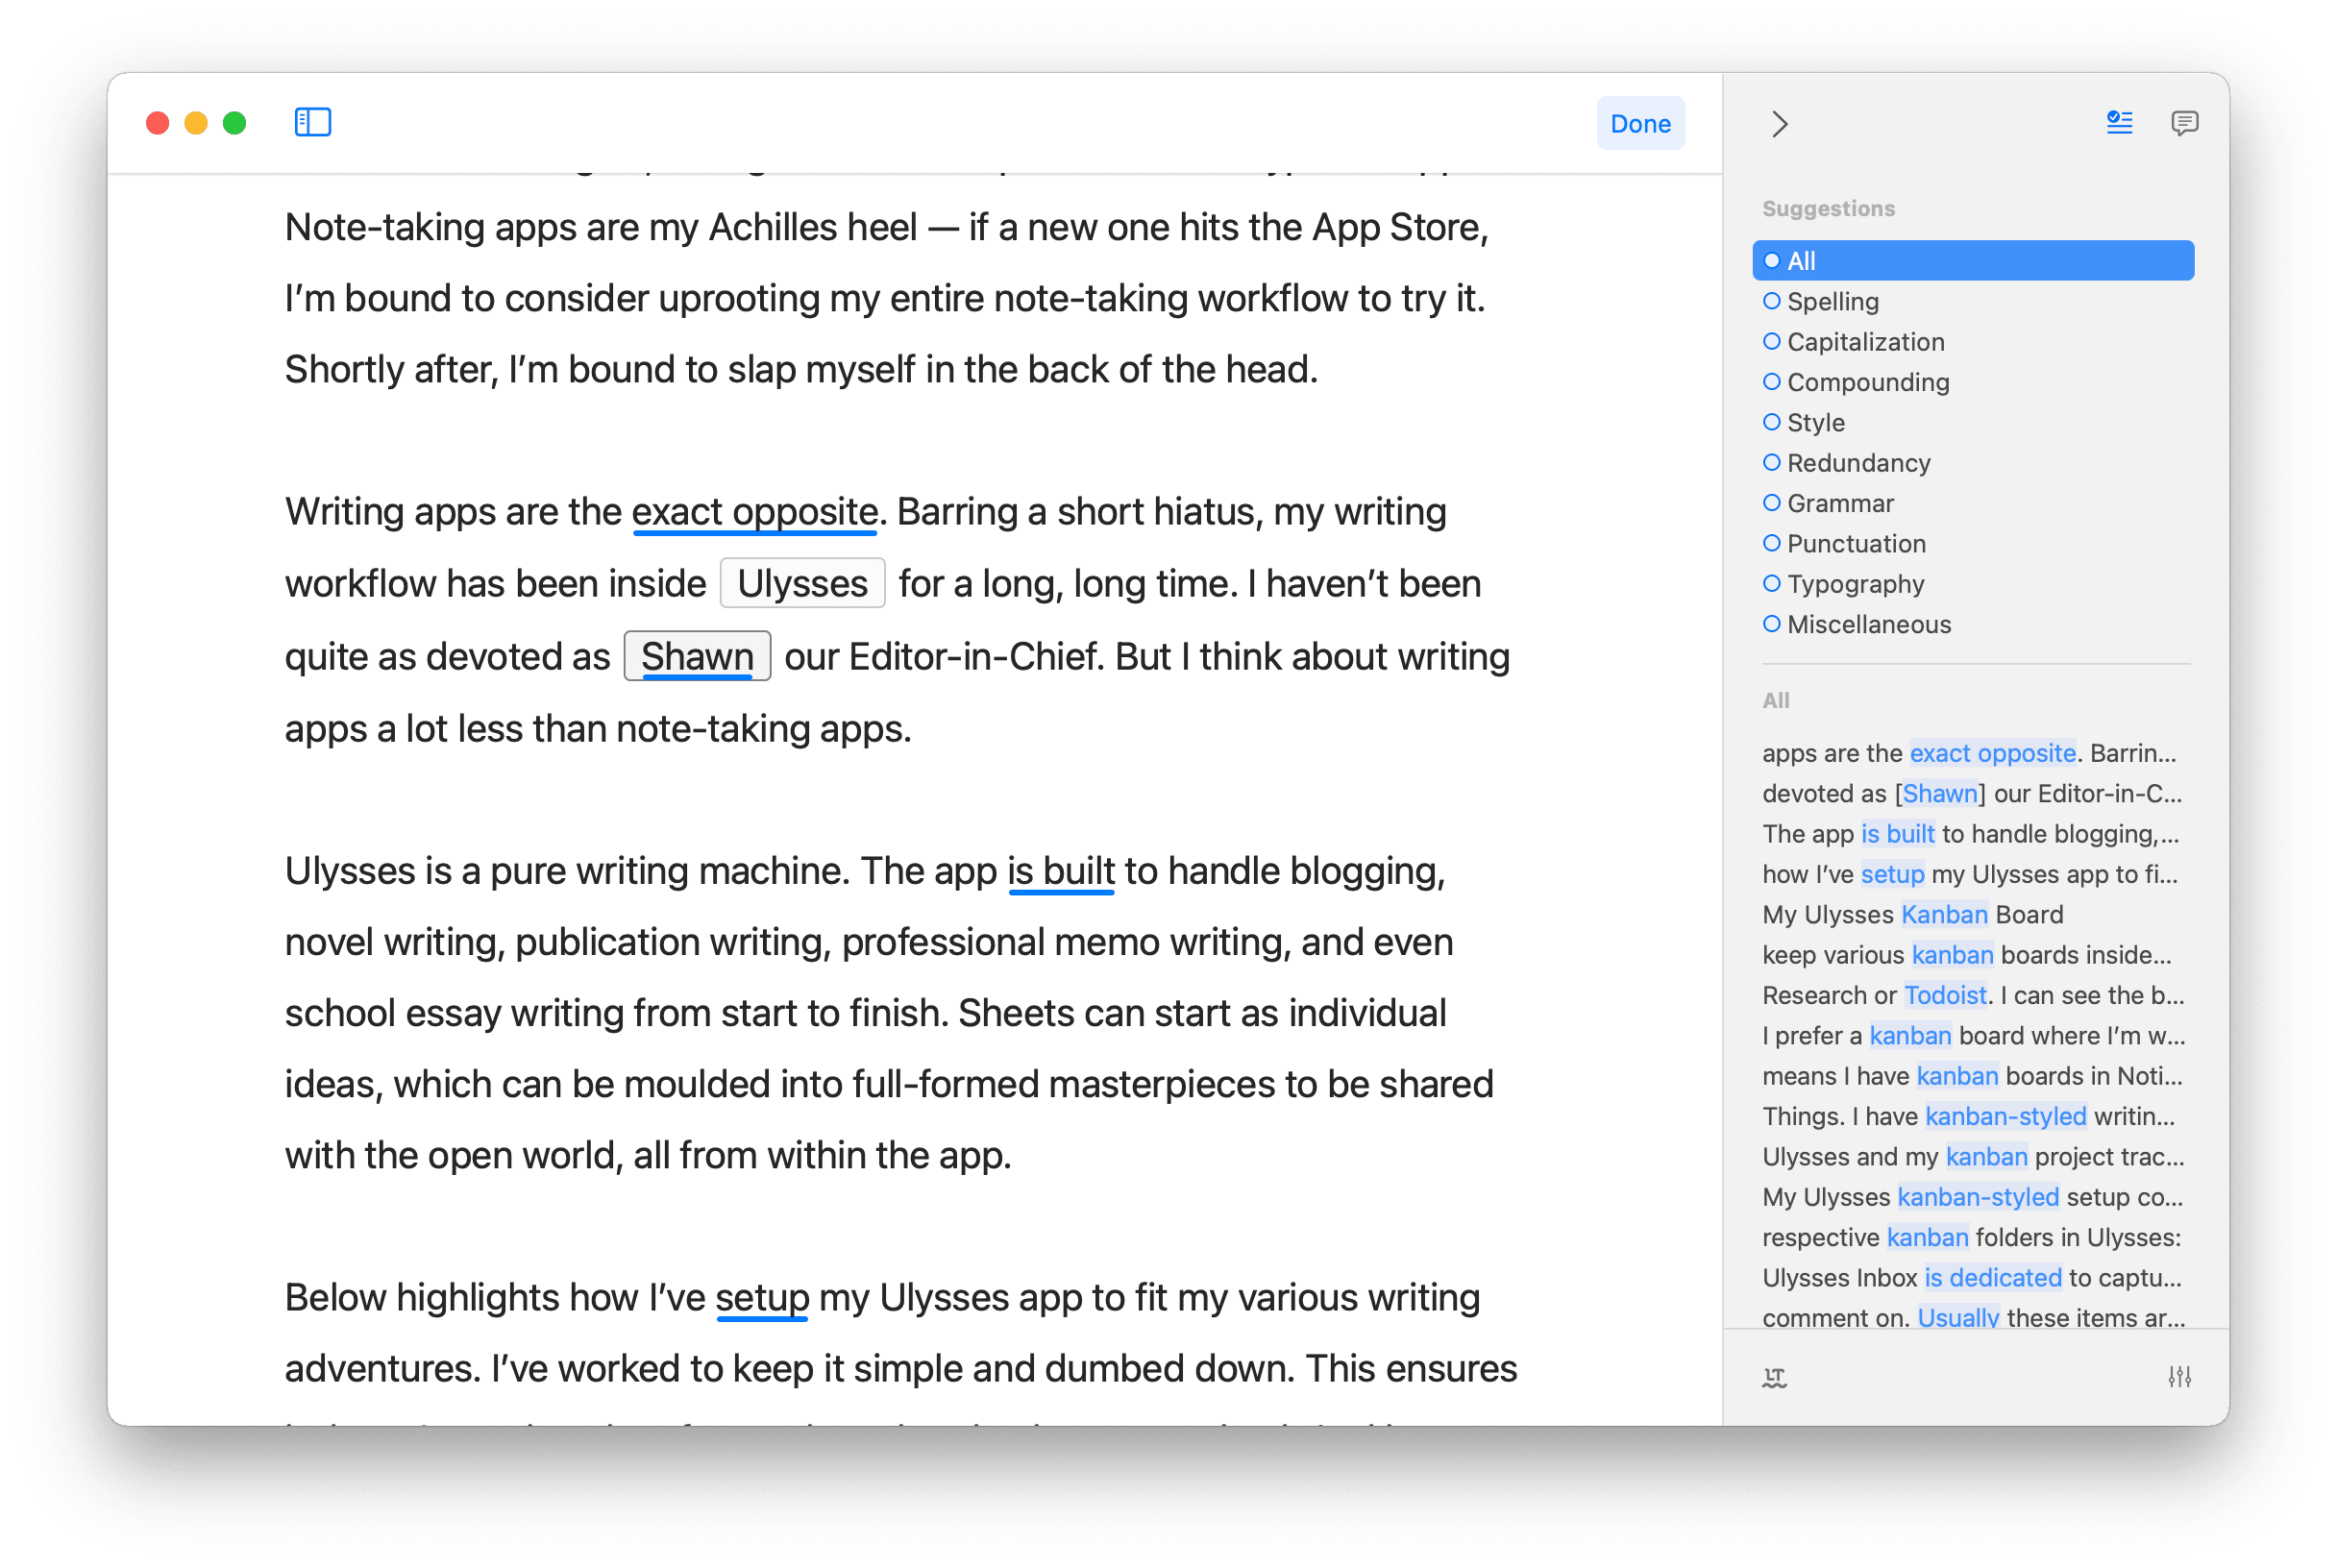The image size is (2337, 1568).
Task: Open suggestion 'Ulysses Inbox is dedicated'
Action: tap(1974, 1278)
